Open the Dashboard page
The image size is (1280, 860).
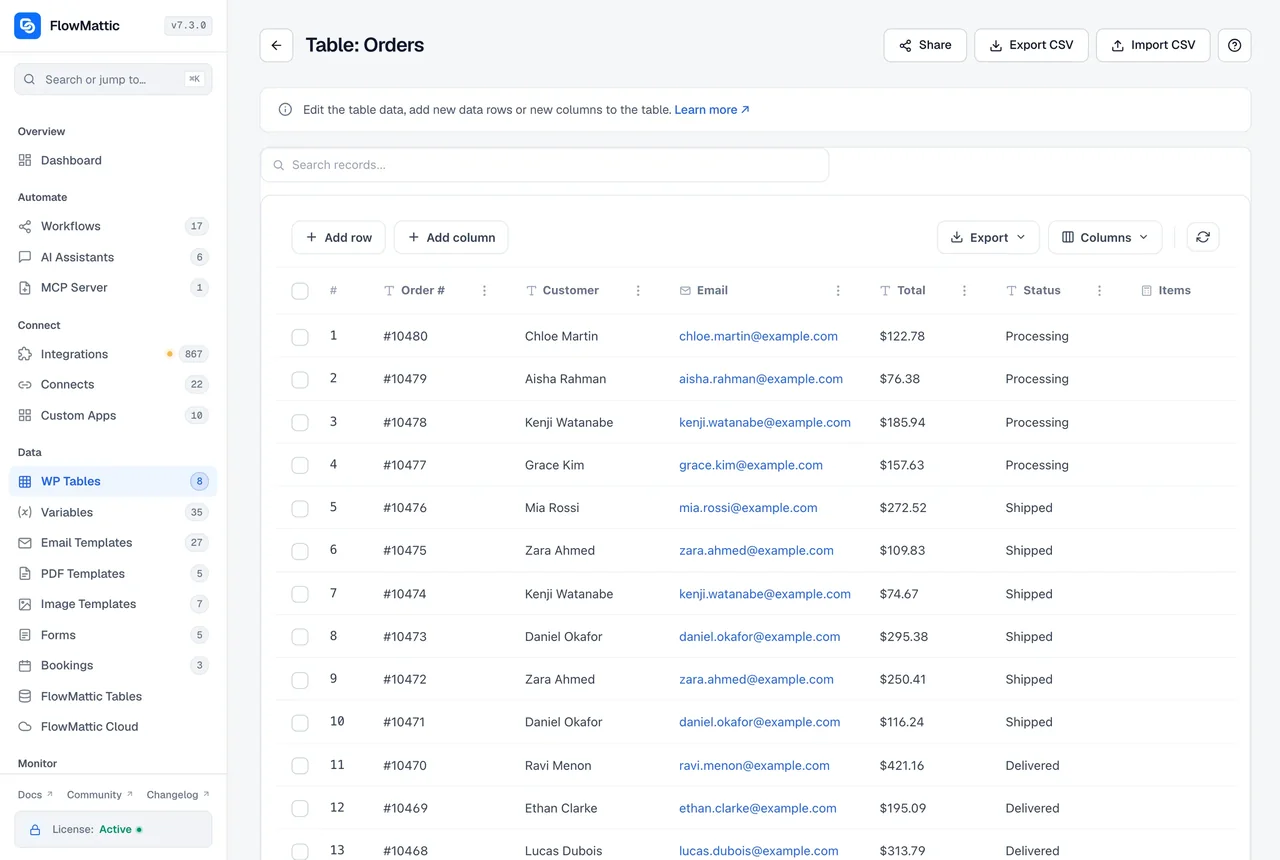[x=113, y=160]
